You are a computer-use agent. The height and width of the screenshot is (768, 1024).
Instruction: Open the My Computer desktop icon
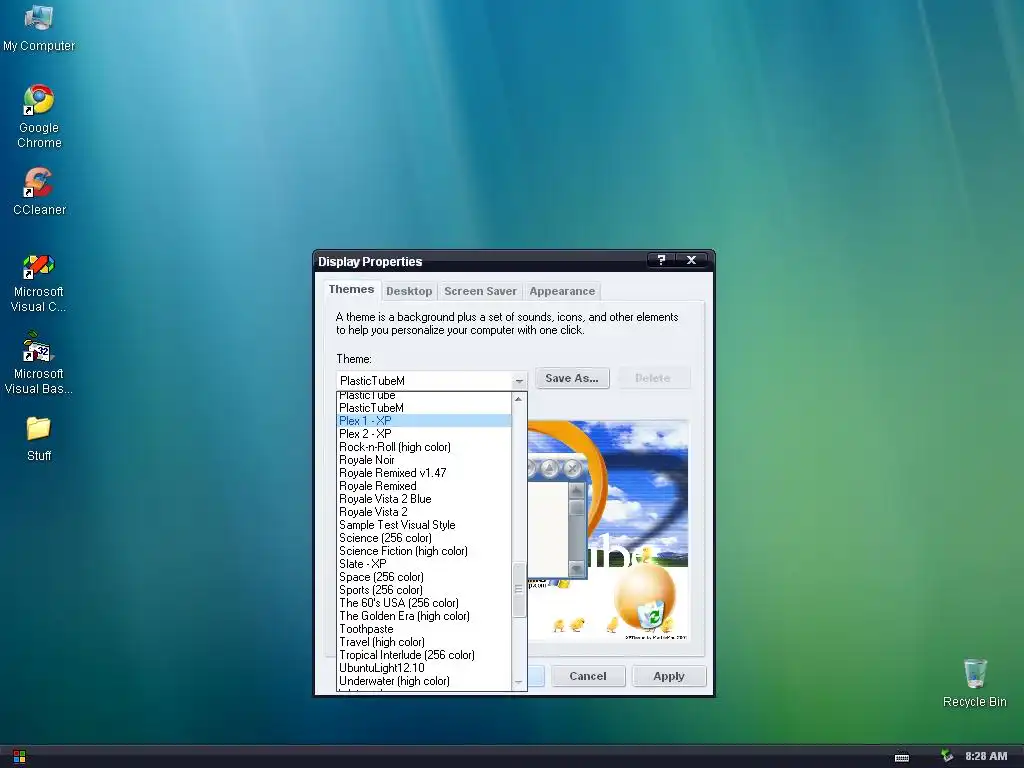tap(39, 29)
